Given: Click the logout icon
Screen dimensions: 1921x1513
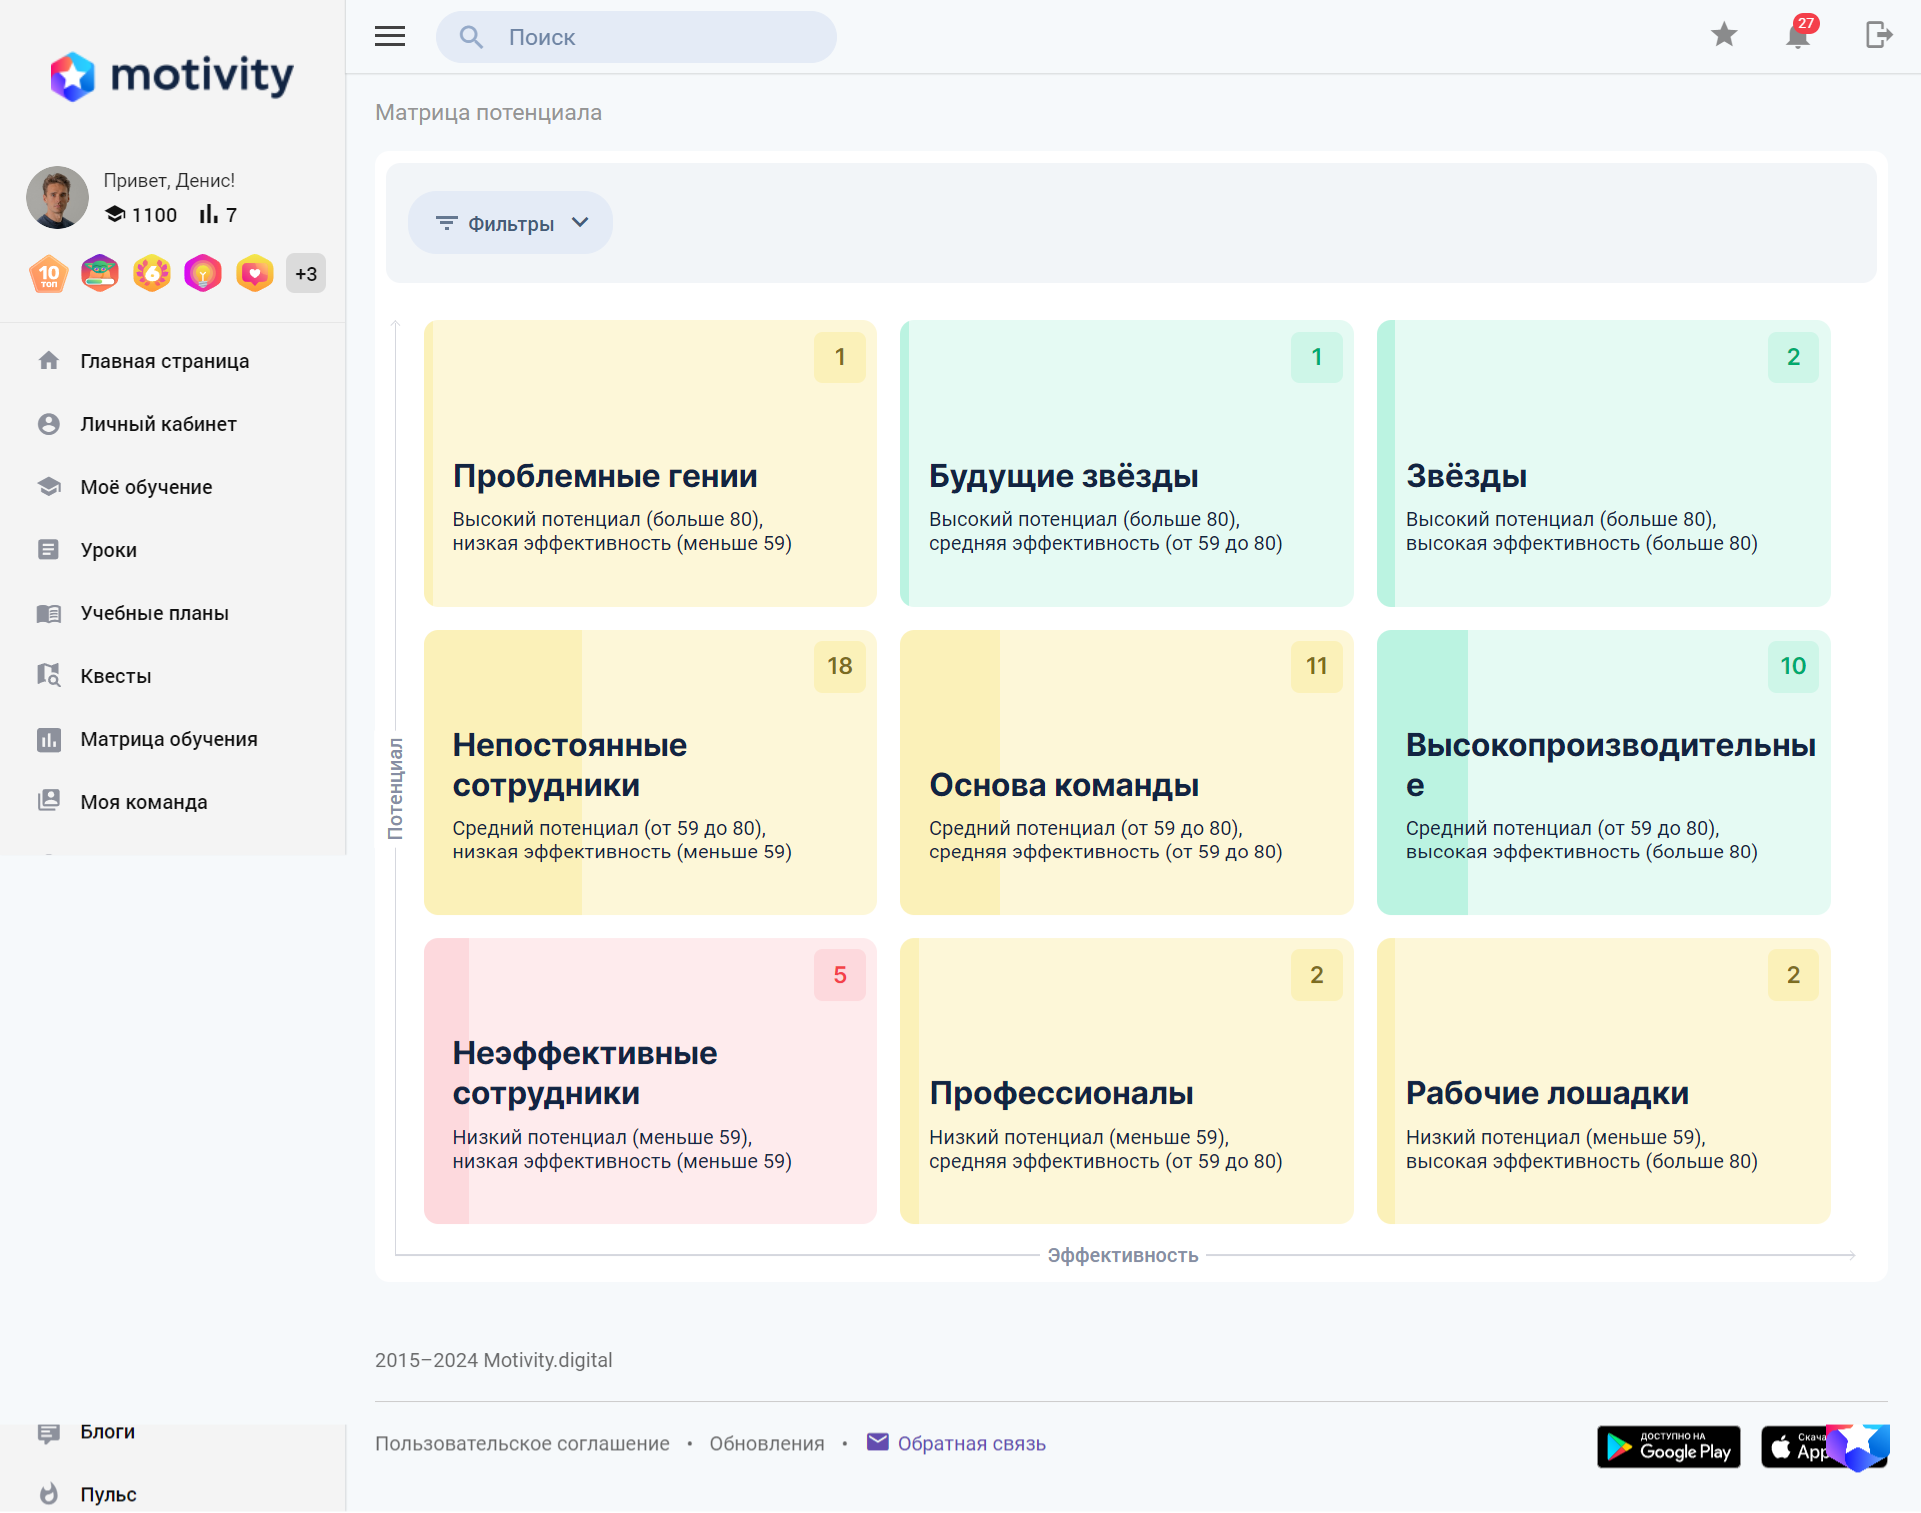Looking at the screenshot, I should (x=1878, y=36).
